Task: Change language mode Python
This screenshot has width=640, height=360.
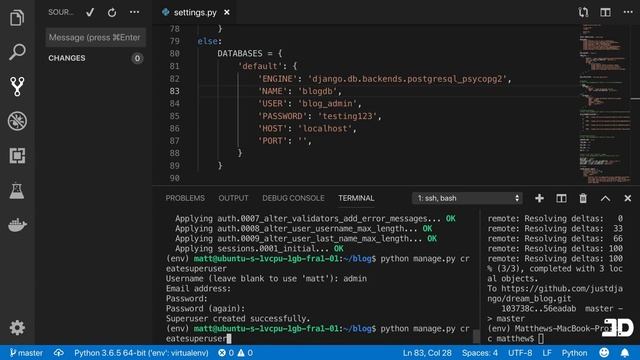Action: pyautogui.click(x=574, y=353)
